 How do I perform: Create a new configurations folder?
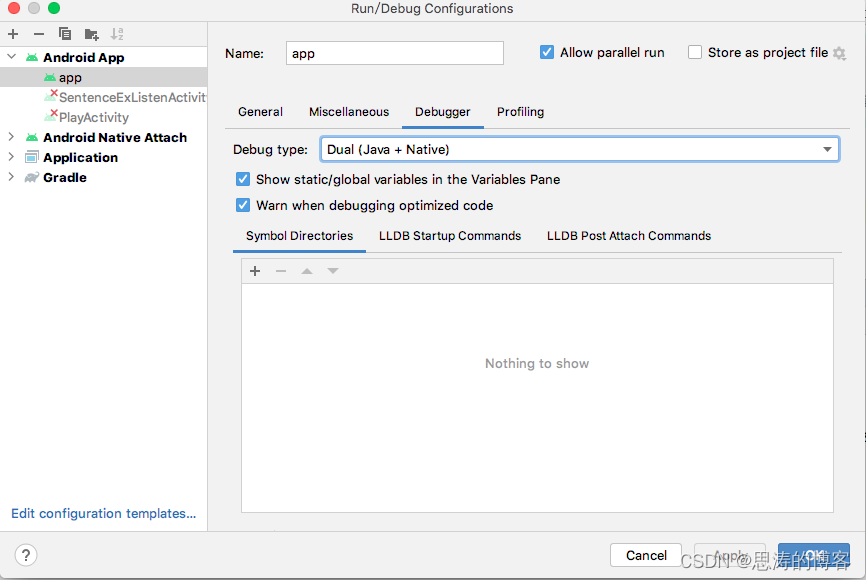[x=91, y=34]
